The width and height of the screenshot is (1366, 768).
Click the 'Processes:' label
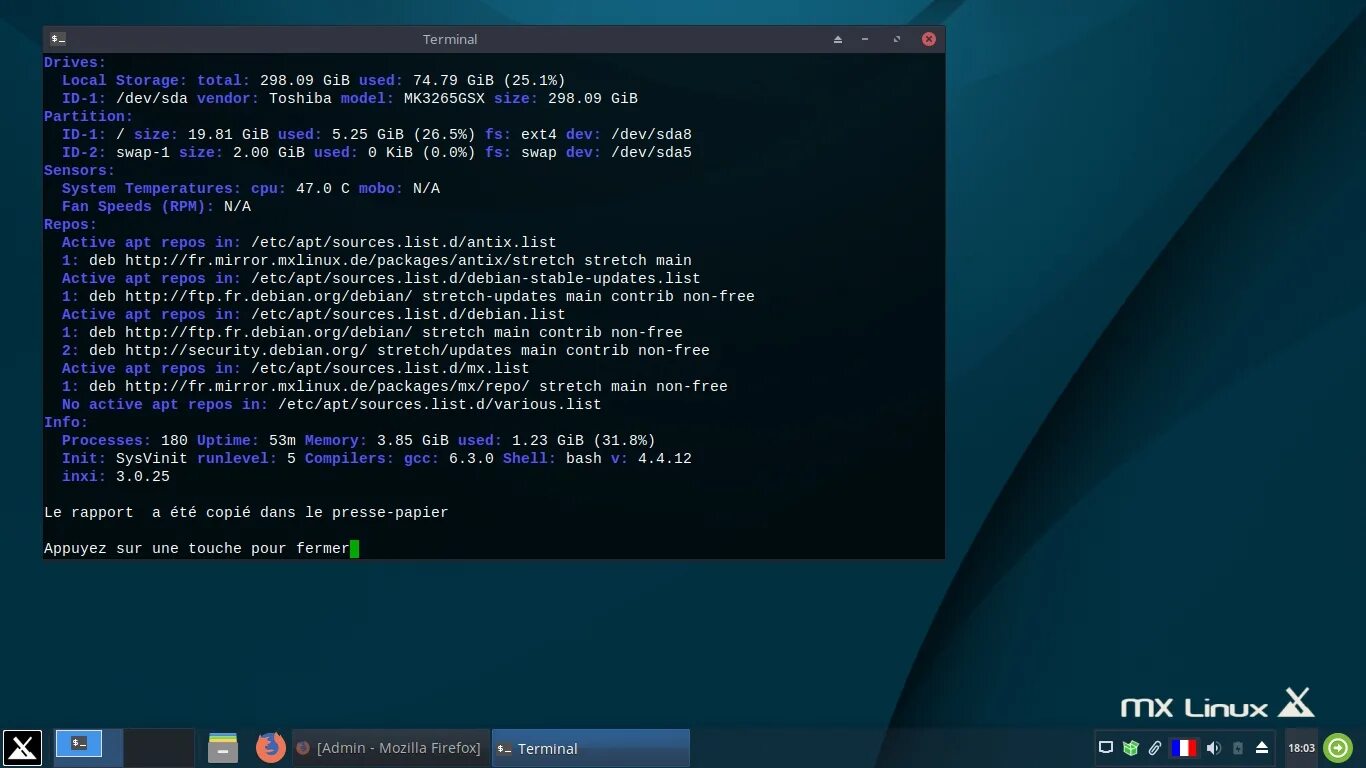pos(107,440)
